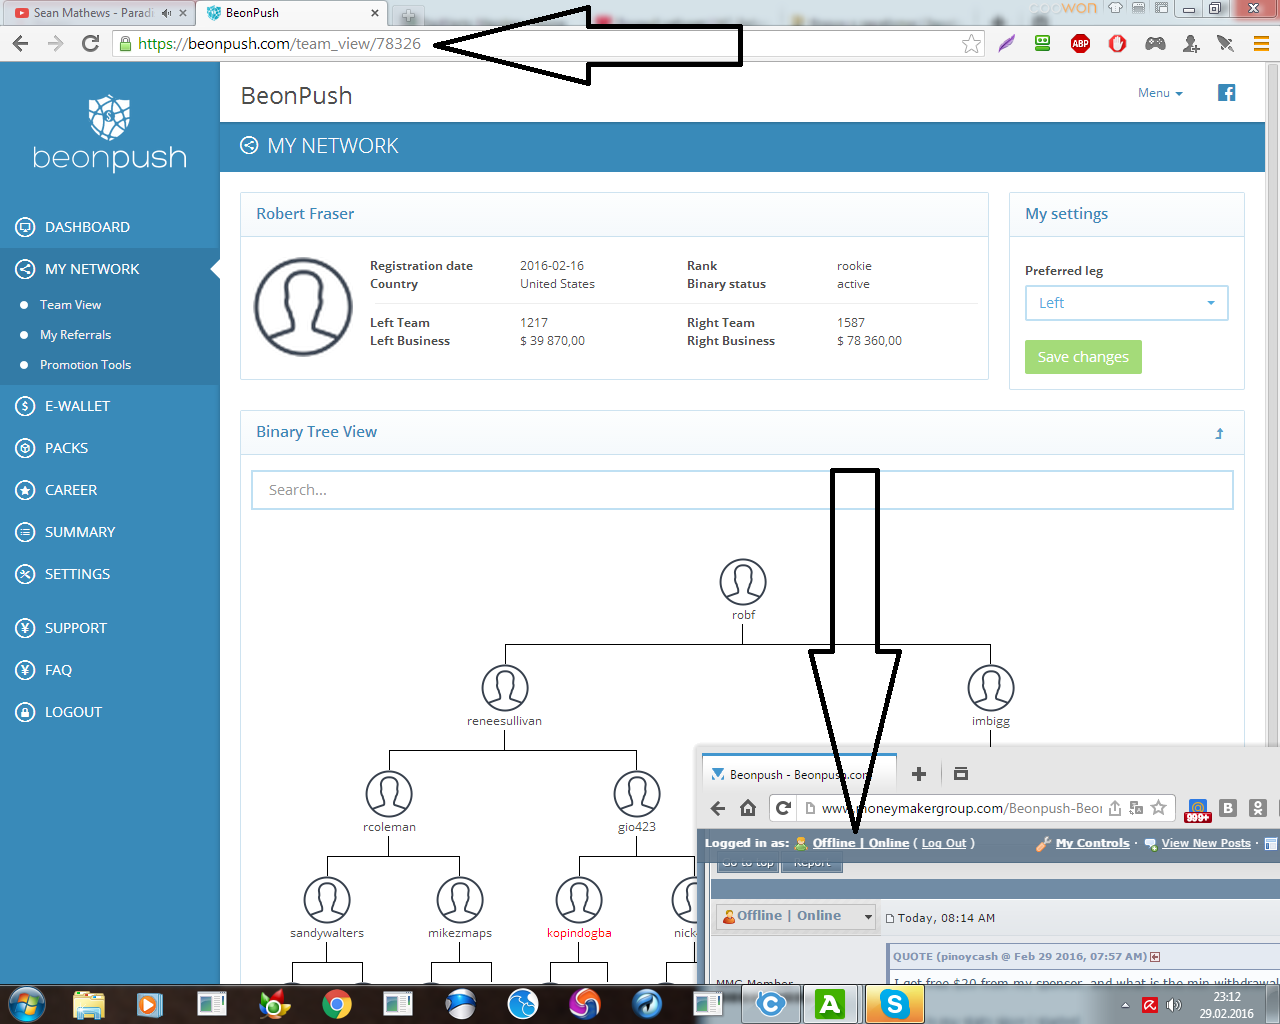Image resolution: width=1280 pixels, height=1024 pixels.
Task: Click the taskbar volume speaker icon
Action: click(1174, 1005)
